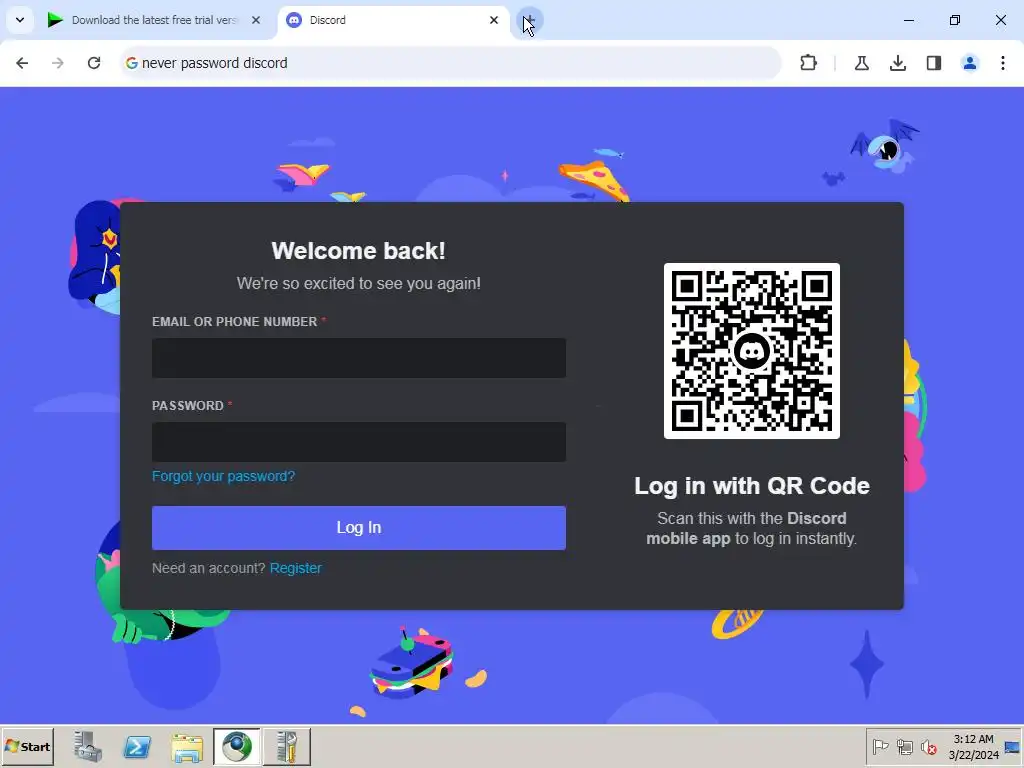Open the Downloads icon in toolbar
Viewport: 1024px width, 768px height.
pyautogui.click(x=898, y=63)
